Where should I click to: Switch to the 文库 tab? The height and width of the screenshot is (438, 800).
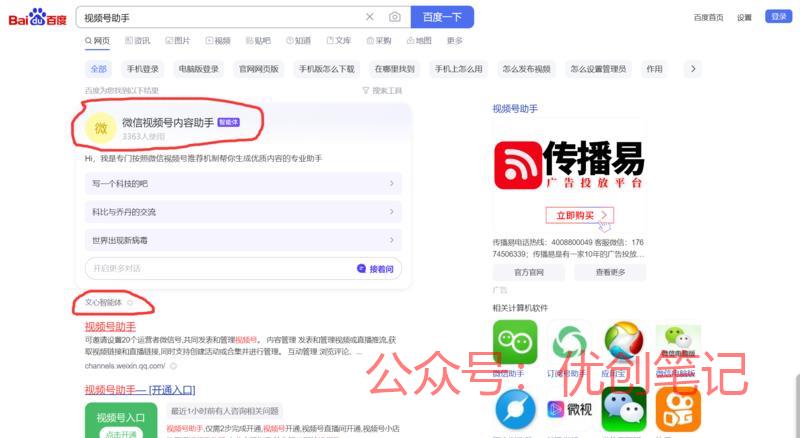tap(339, 40)
